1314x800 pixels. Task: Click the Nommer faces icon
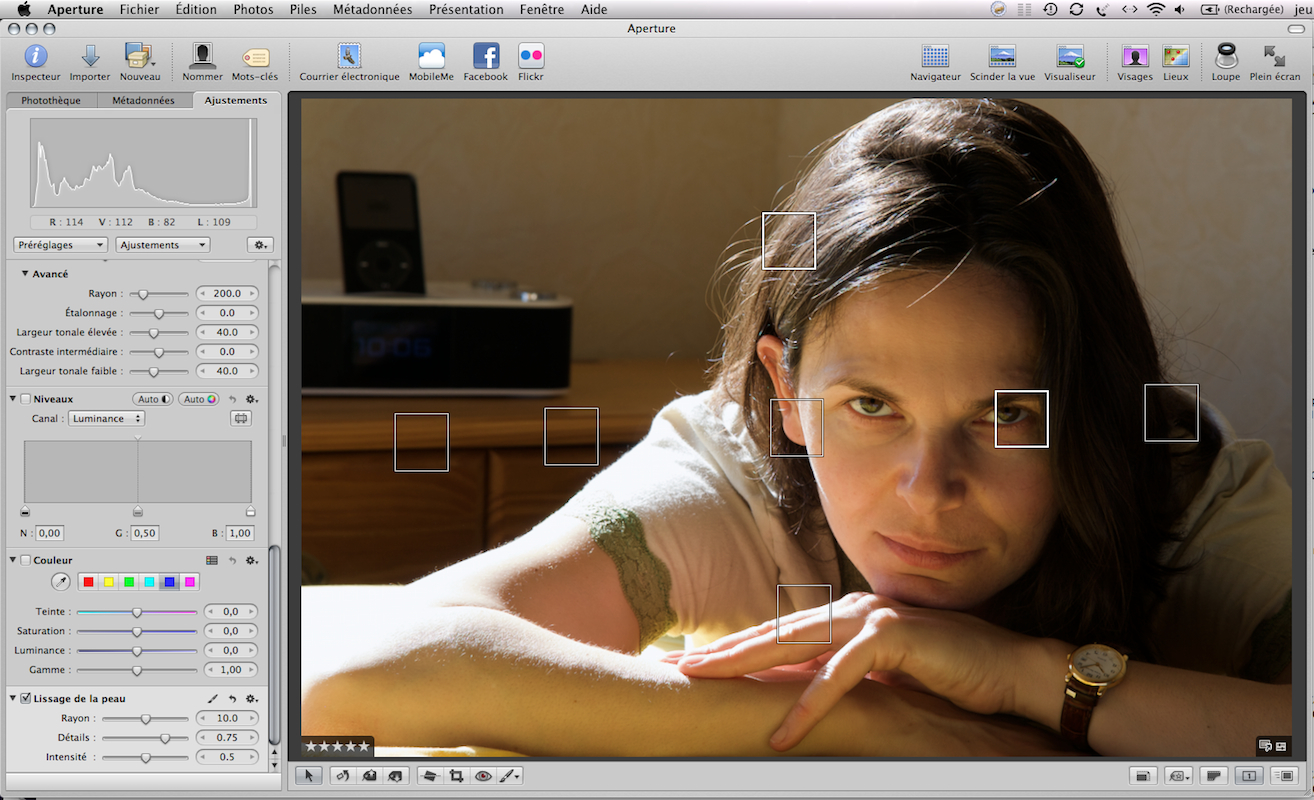(x=203, y=62)
